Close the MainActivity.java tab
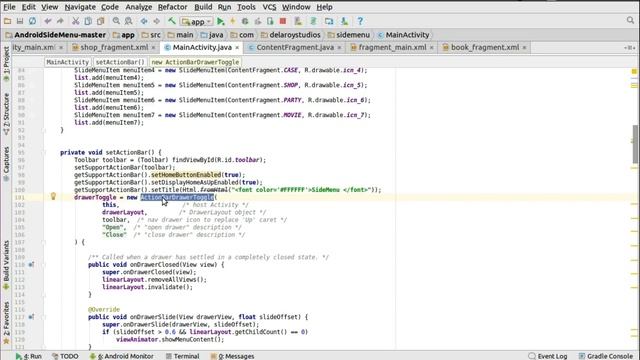 click(x=237, y=48)
